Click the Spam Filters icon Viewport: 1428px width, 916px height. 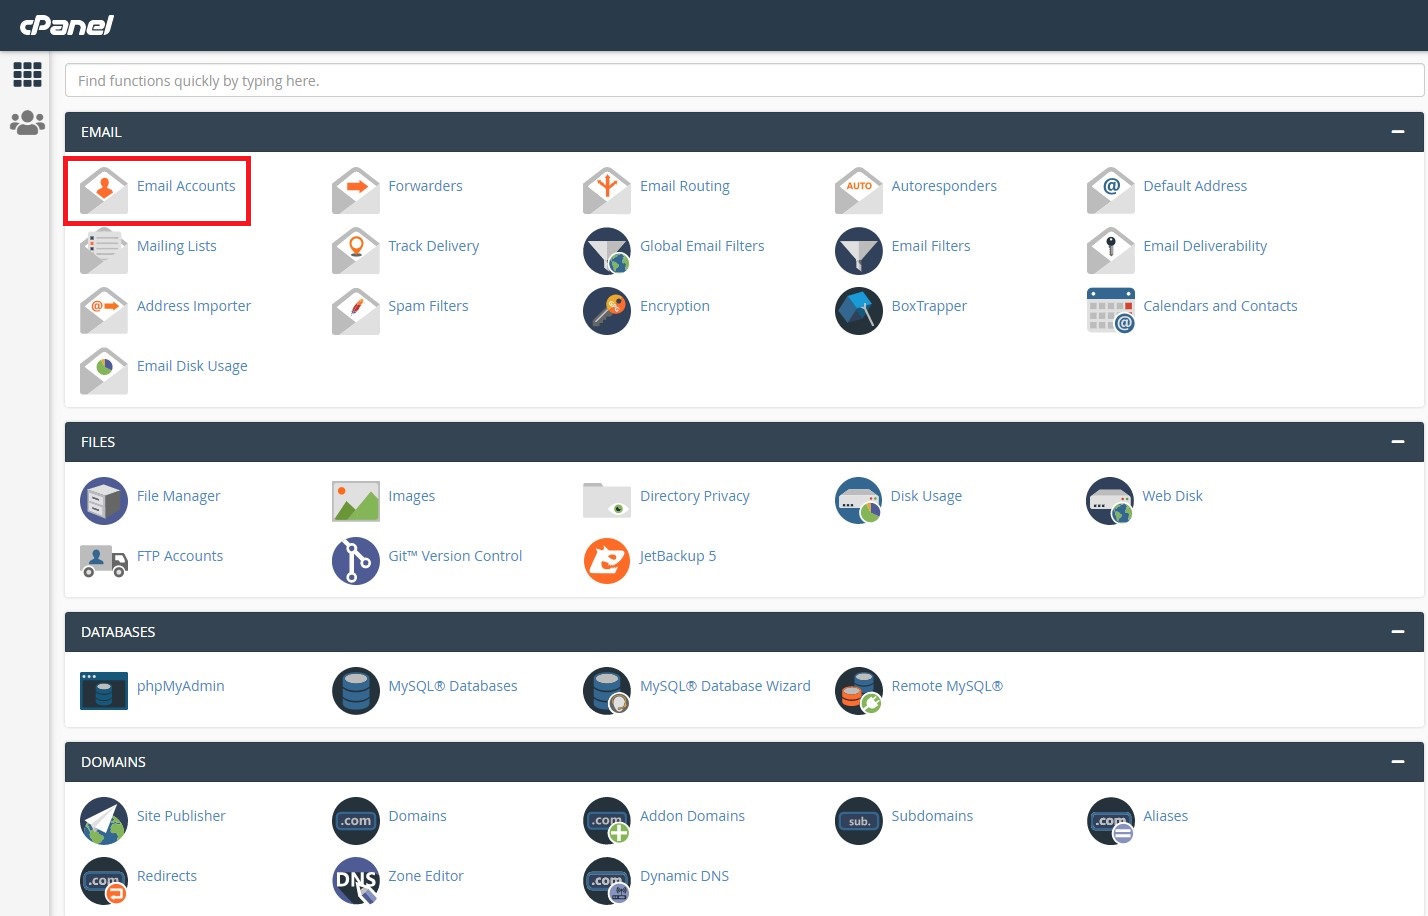(x=356, y=310)
